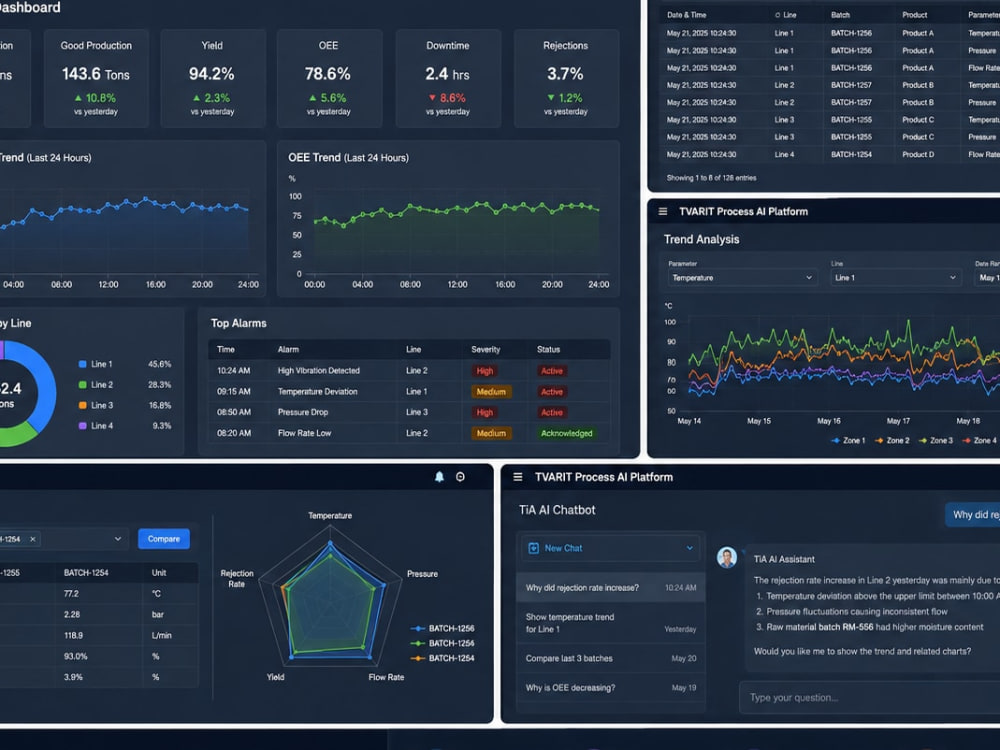Viewport: 1000px width, 750px height.
Task: Click the Temperature axis label on radar chart
Action: click(330, 515)
